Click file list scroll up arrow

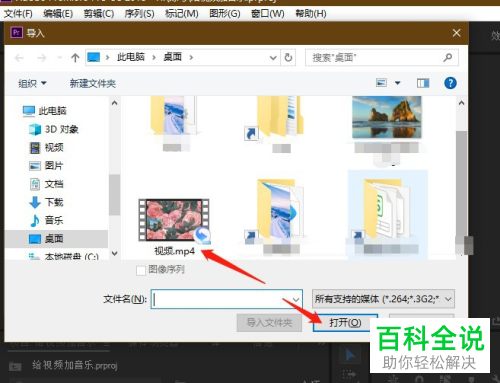tap(461, 103)
